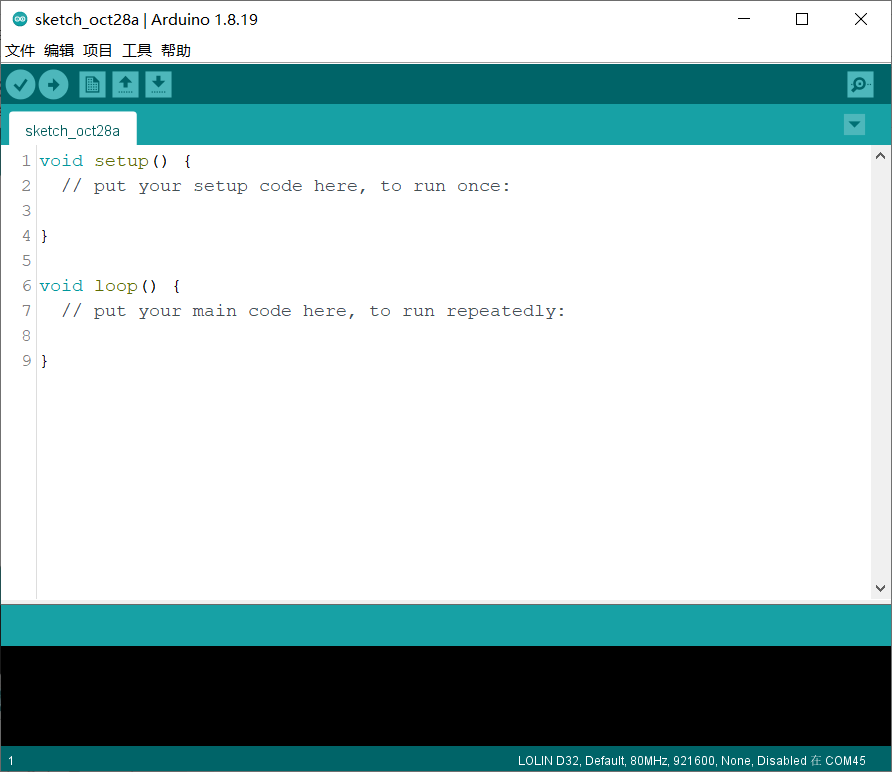Click on 'void setup() {' code line

coord(115,161)
